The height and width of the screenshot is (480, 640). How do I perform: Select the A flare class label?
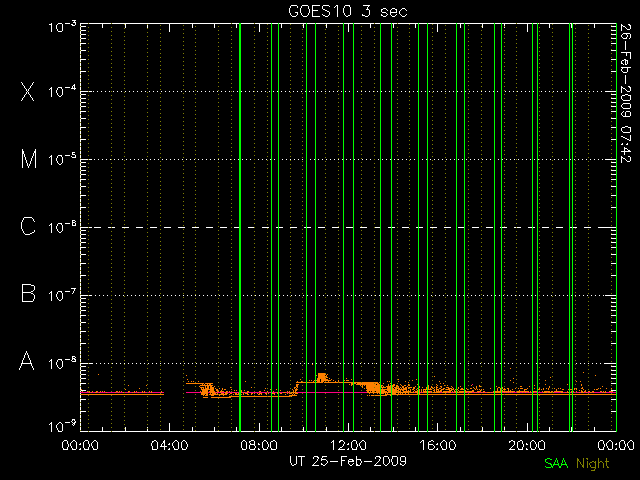27,361
